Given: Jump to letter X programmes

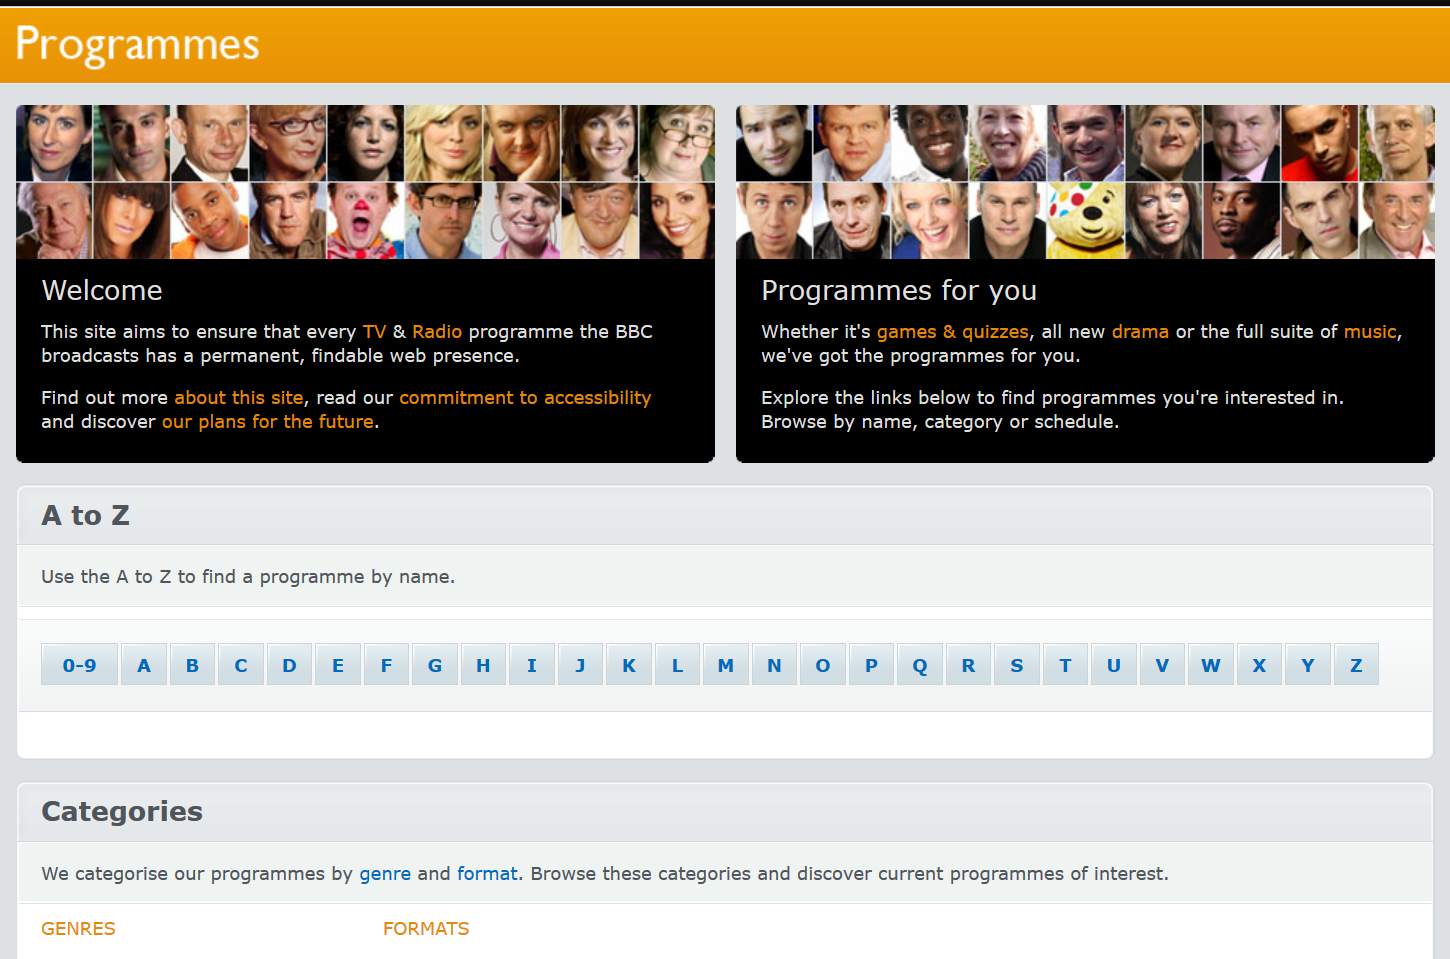Looking at the screenshot, I should [x=1259, y=665].
